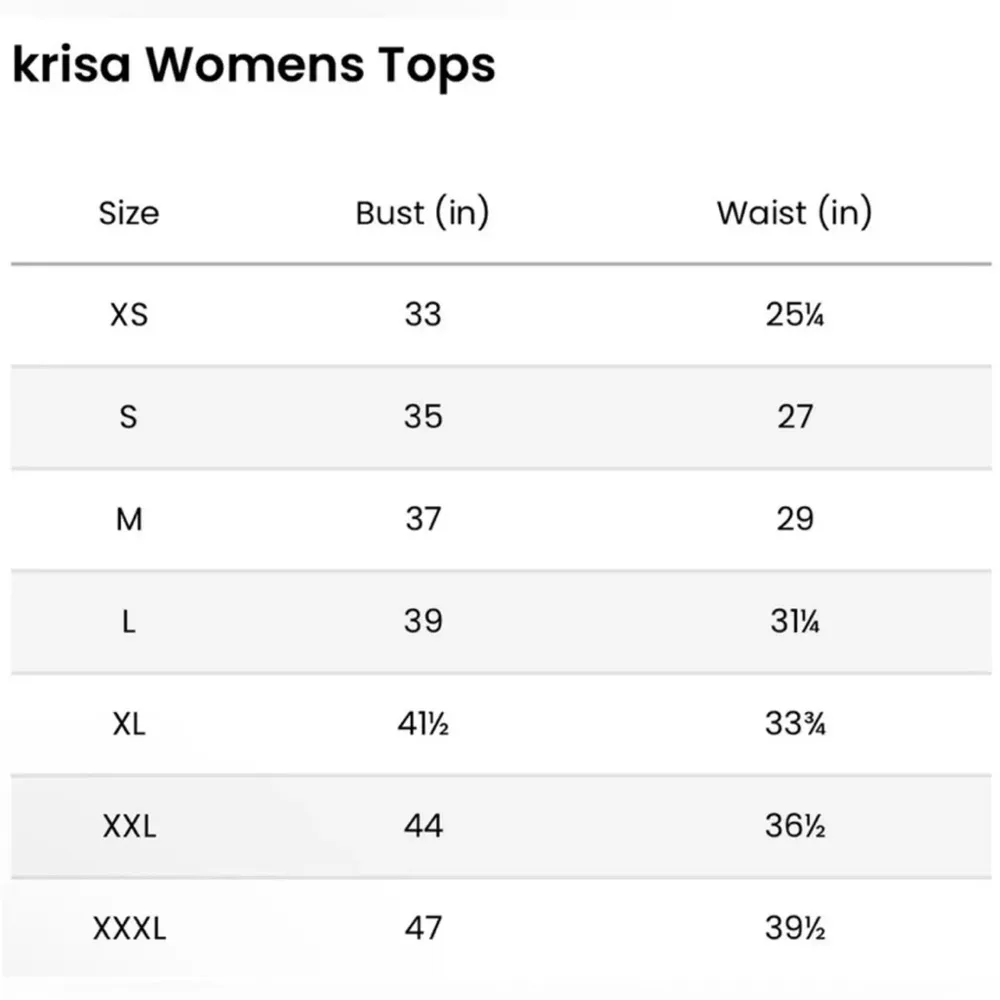This screenshot has width=1000, height=1000.
Task: Select the Size column header
Action: point(129,213)
